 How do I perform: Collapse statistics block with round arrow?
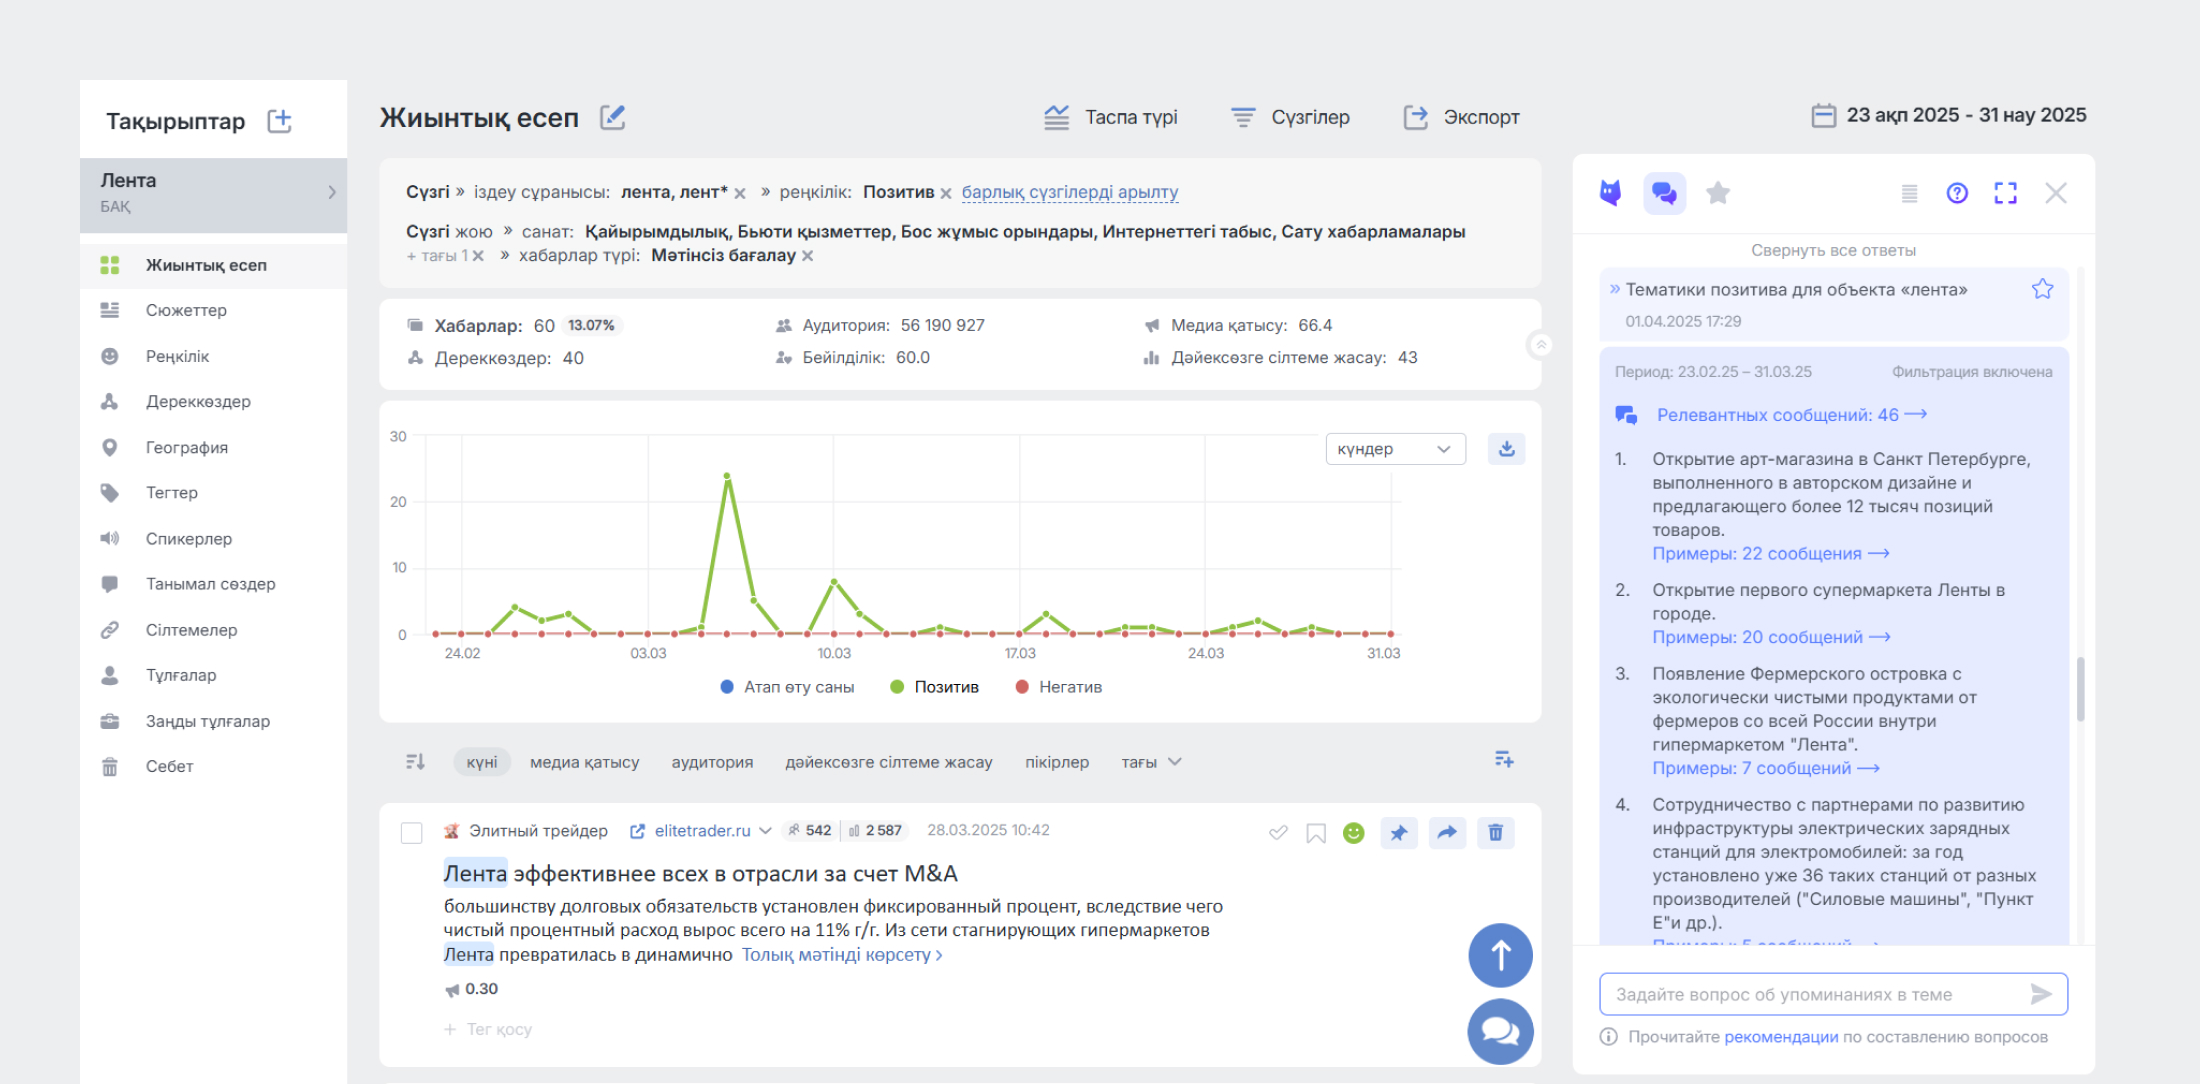click(x=1541, y=345)
